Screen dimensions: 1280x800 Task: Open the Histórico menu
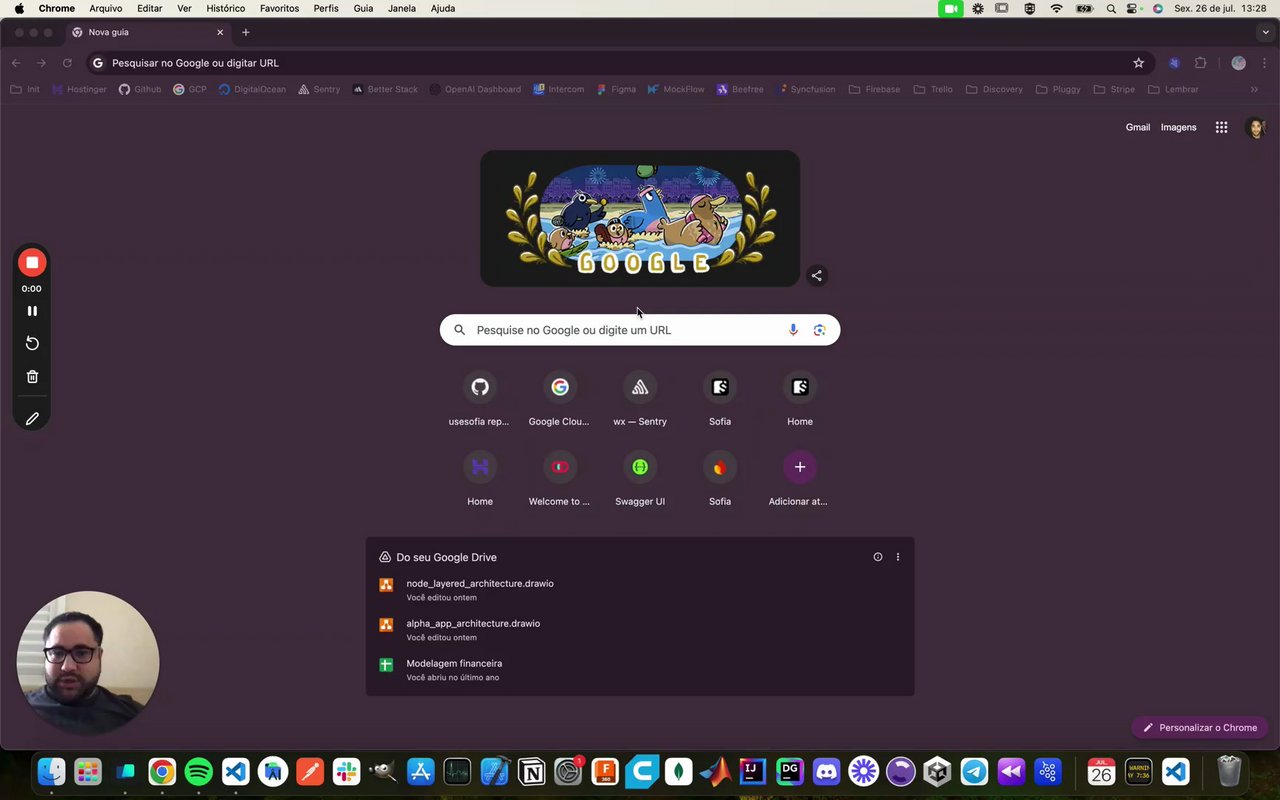(225, 8)
